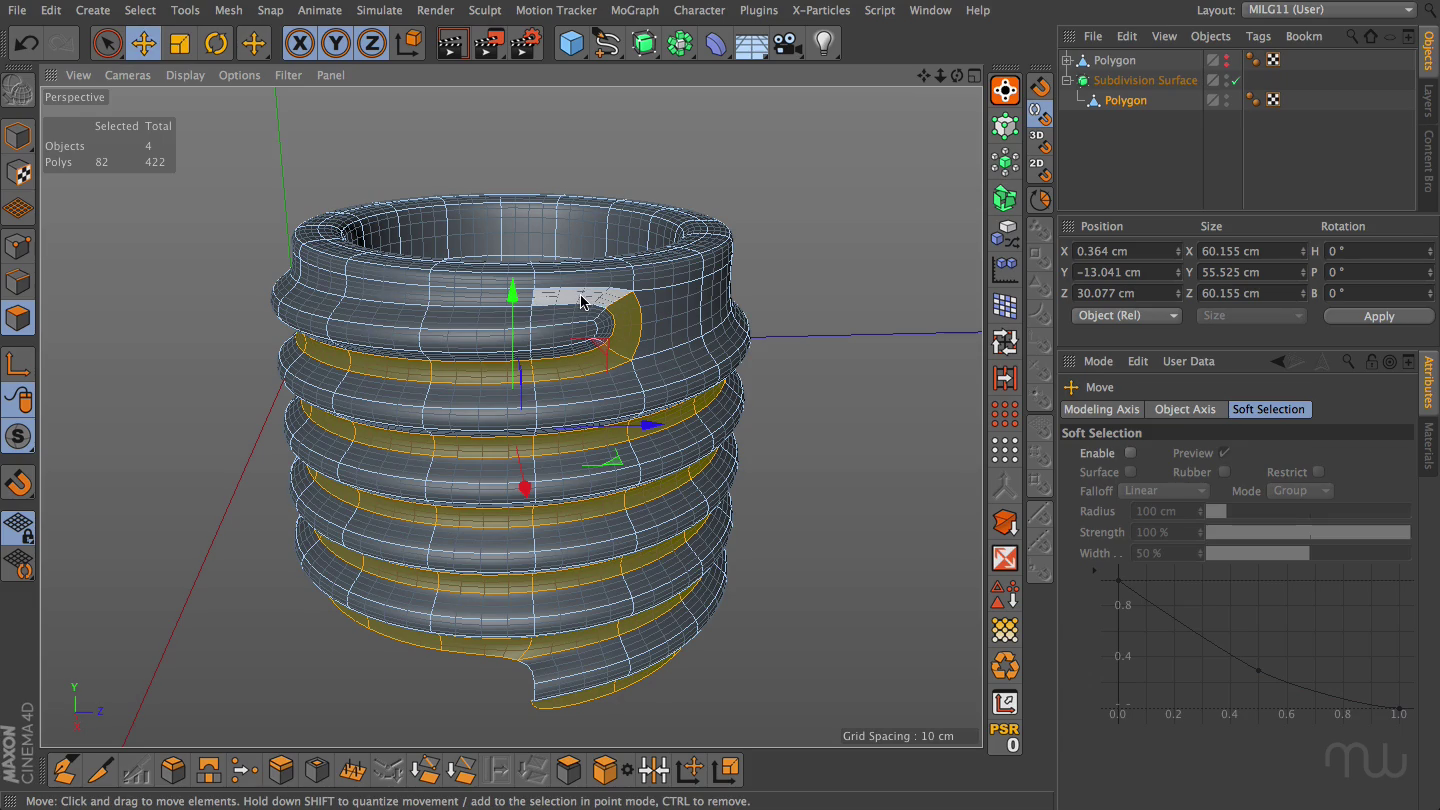1440x810 pixels.
Task: Add a Light object with bulb icon
Action: [824, 43]
